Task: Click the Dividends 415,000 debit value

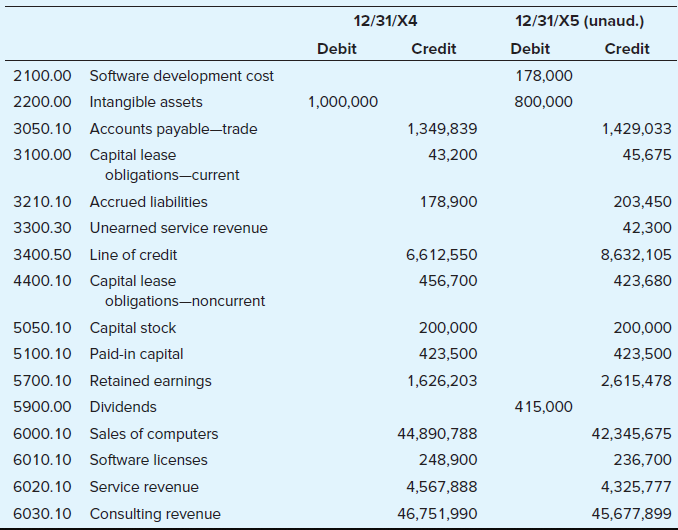Action: click(x=544, y=407)
